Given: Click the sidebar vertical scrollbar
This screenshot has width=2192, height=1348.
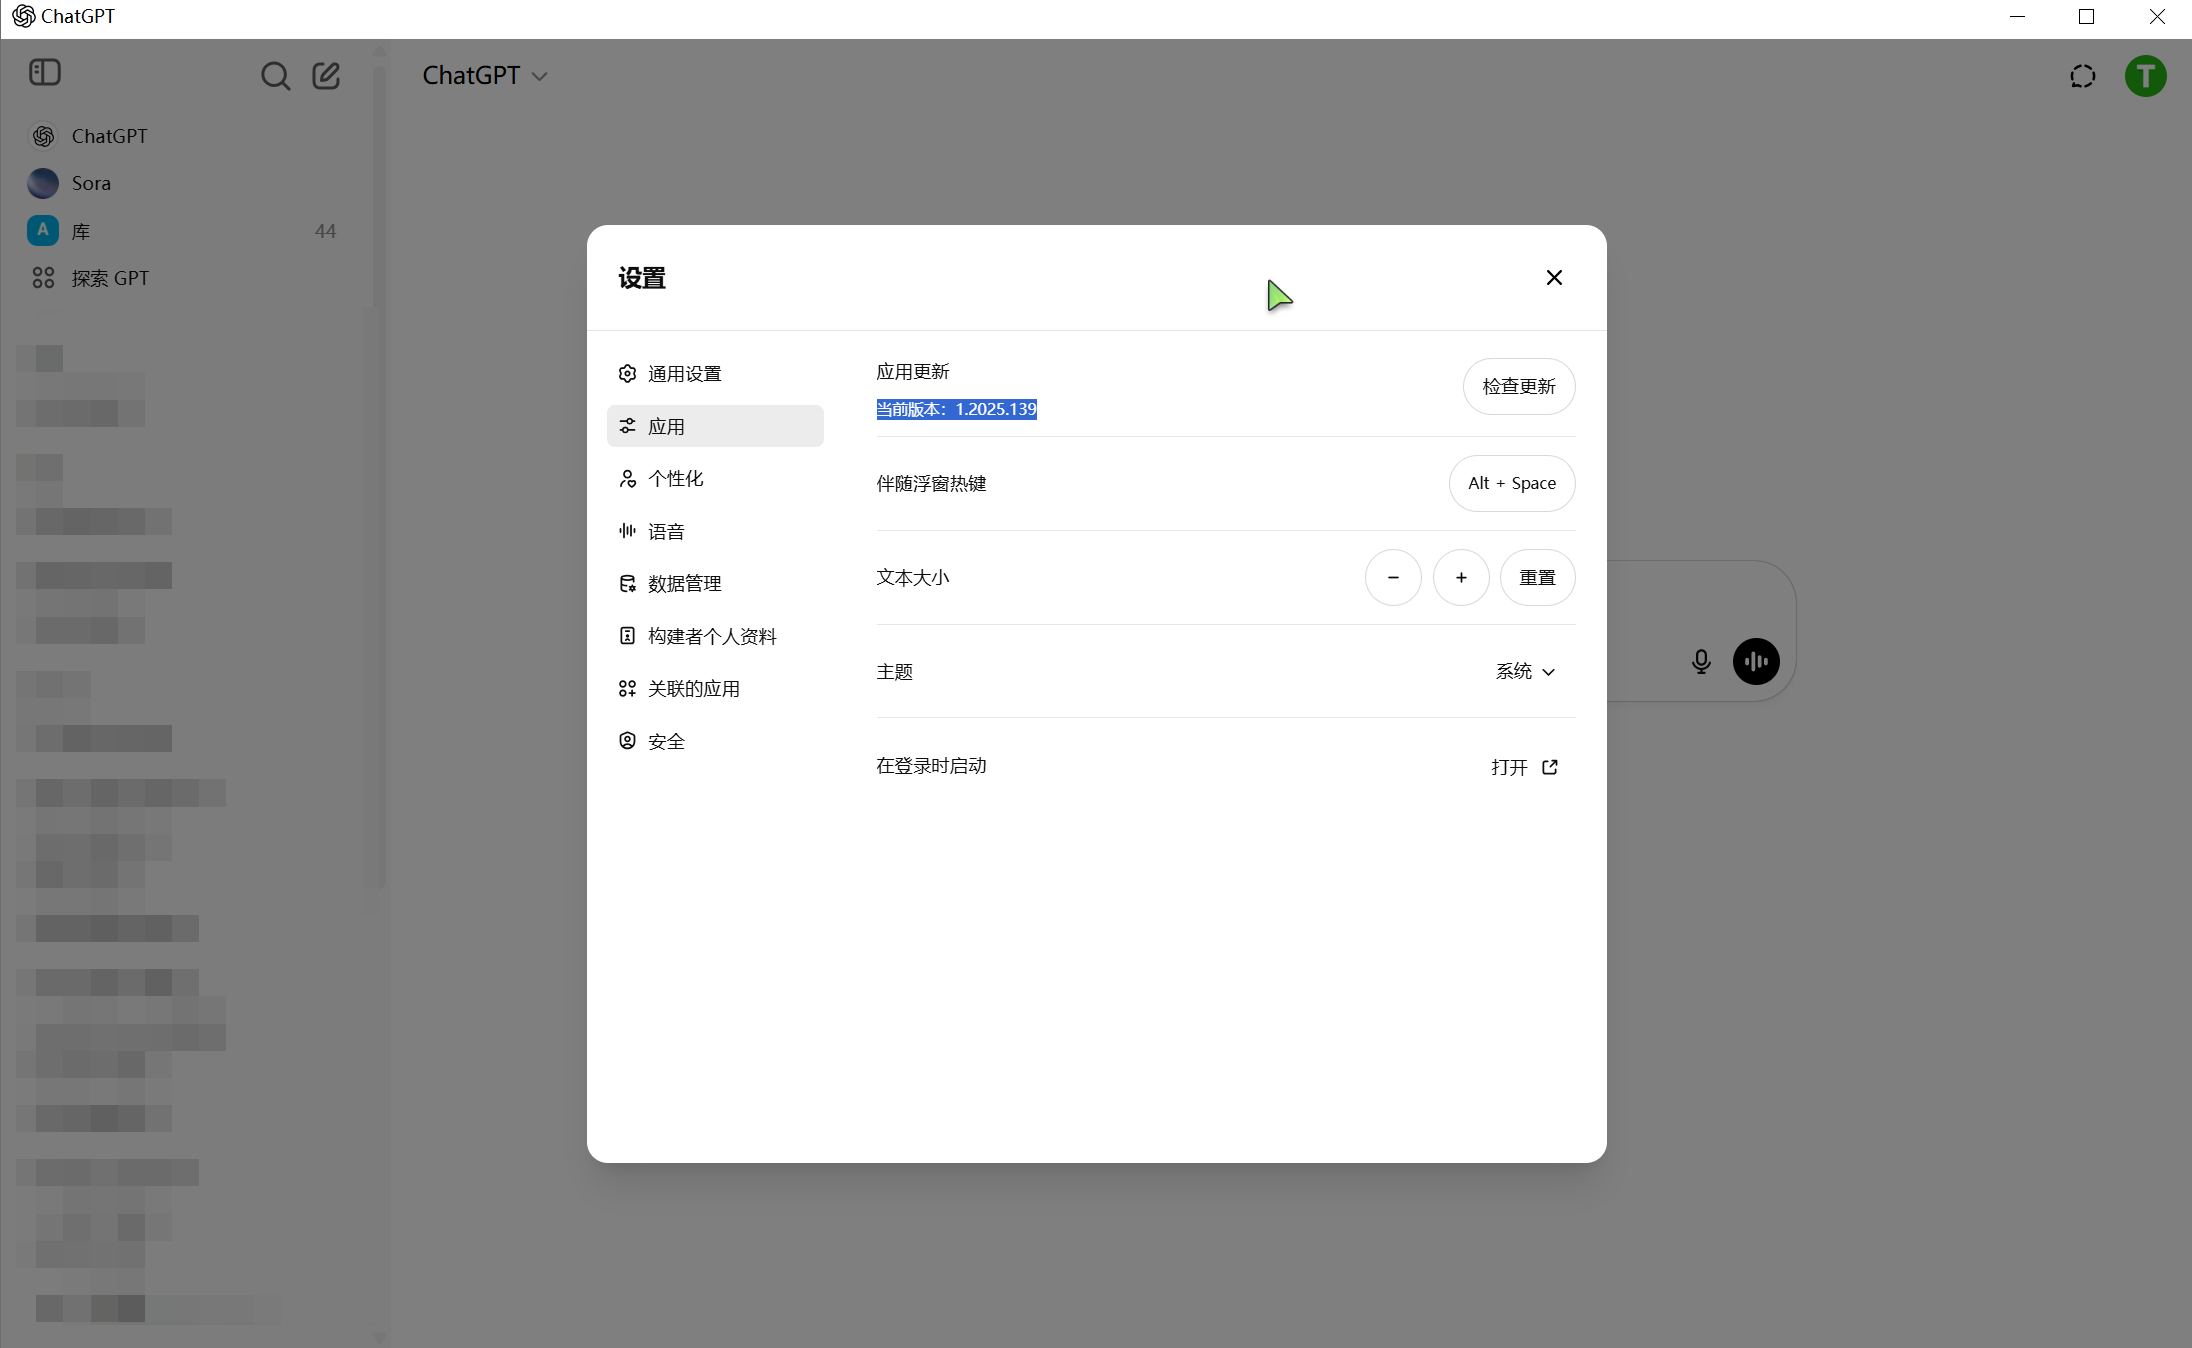Looking at the screenshot, I should [379, 475].
